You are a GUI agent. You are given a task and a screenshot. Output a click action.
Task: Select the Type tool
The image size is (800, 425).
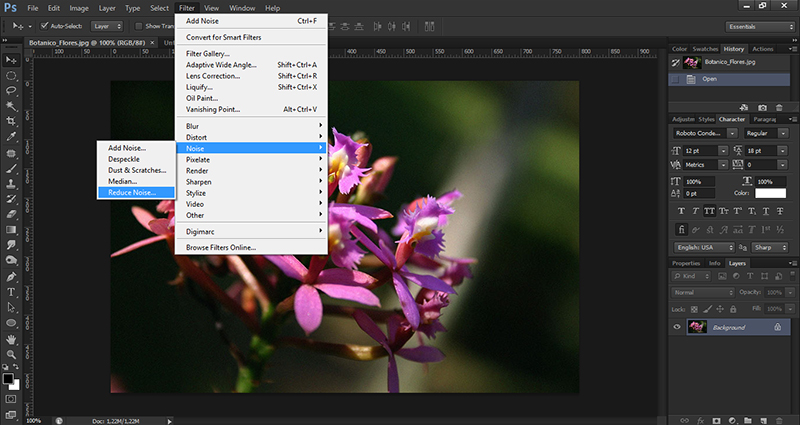tap(11, 292)
